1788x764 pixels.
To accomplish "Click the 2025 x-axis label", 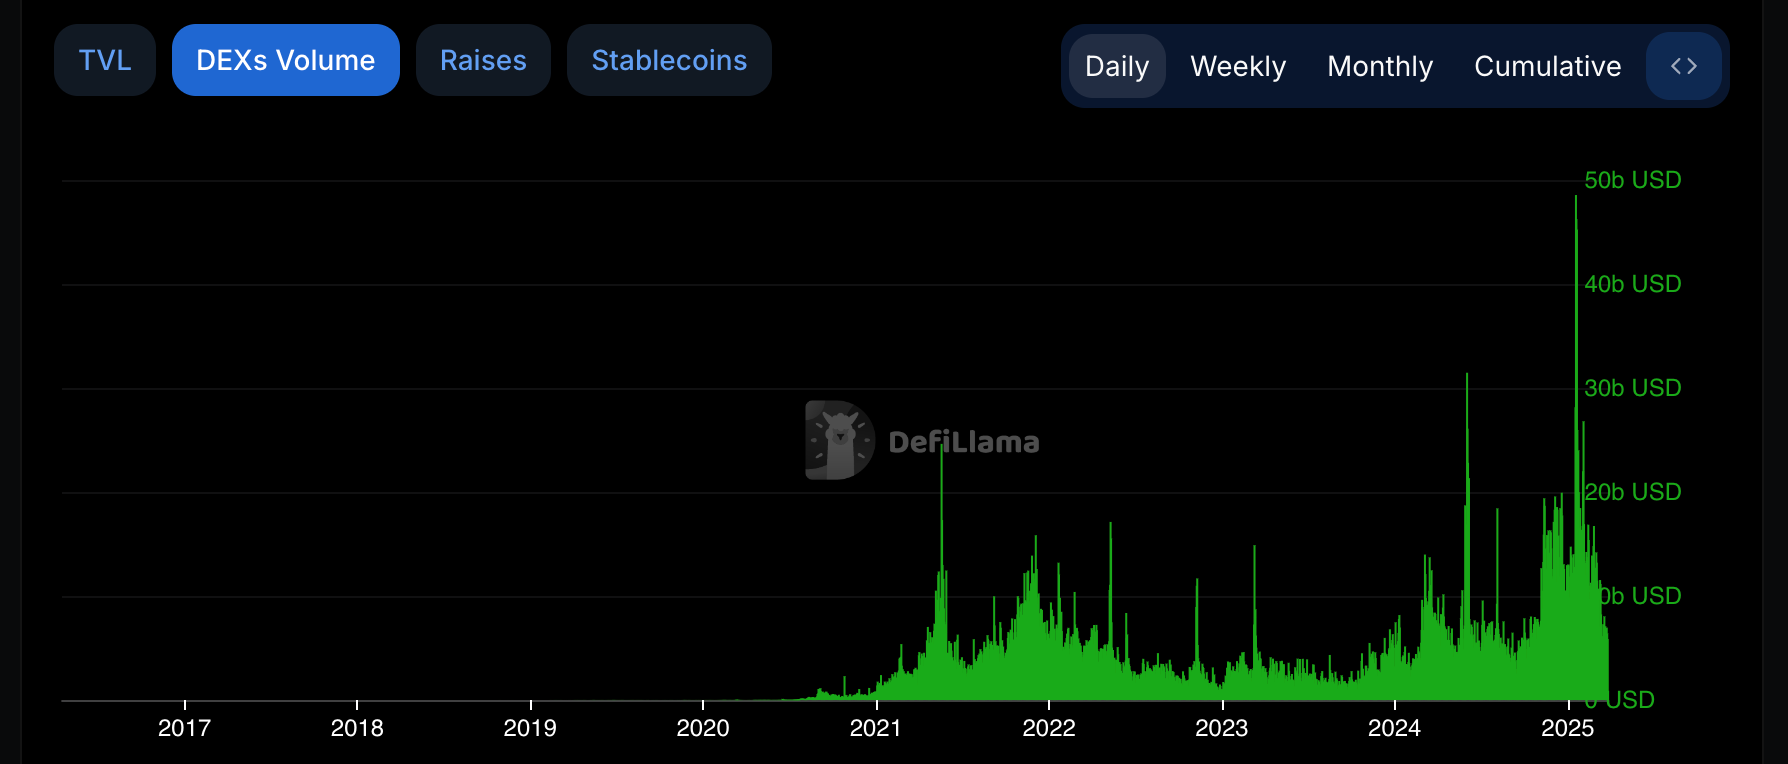I will click(1567, 728).
